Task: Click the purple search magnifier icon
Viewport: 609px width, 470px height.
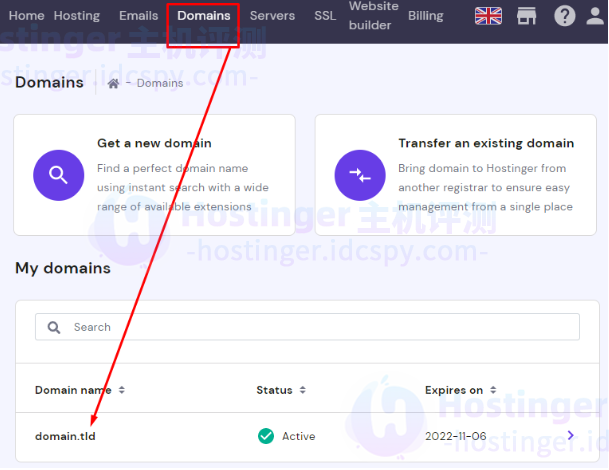Action: point(58,175)
